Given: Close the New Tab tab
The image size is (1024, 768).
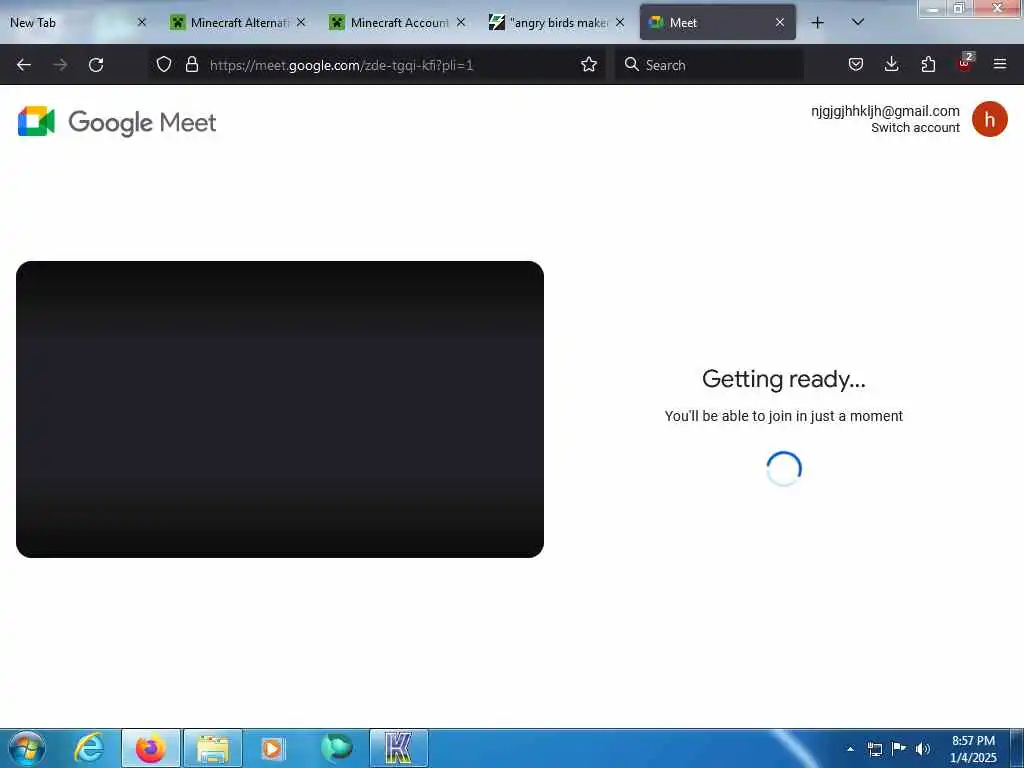Looking at the screenshot, I should click(x=142, y=23).
